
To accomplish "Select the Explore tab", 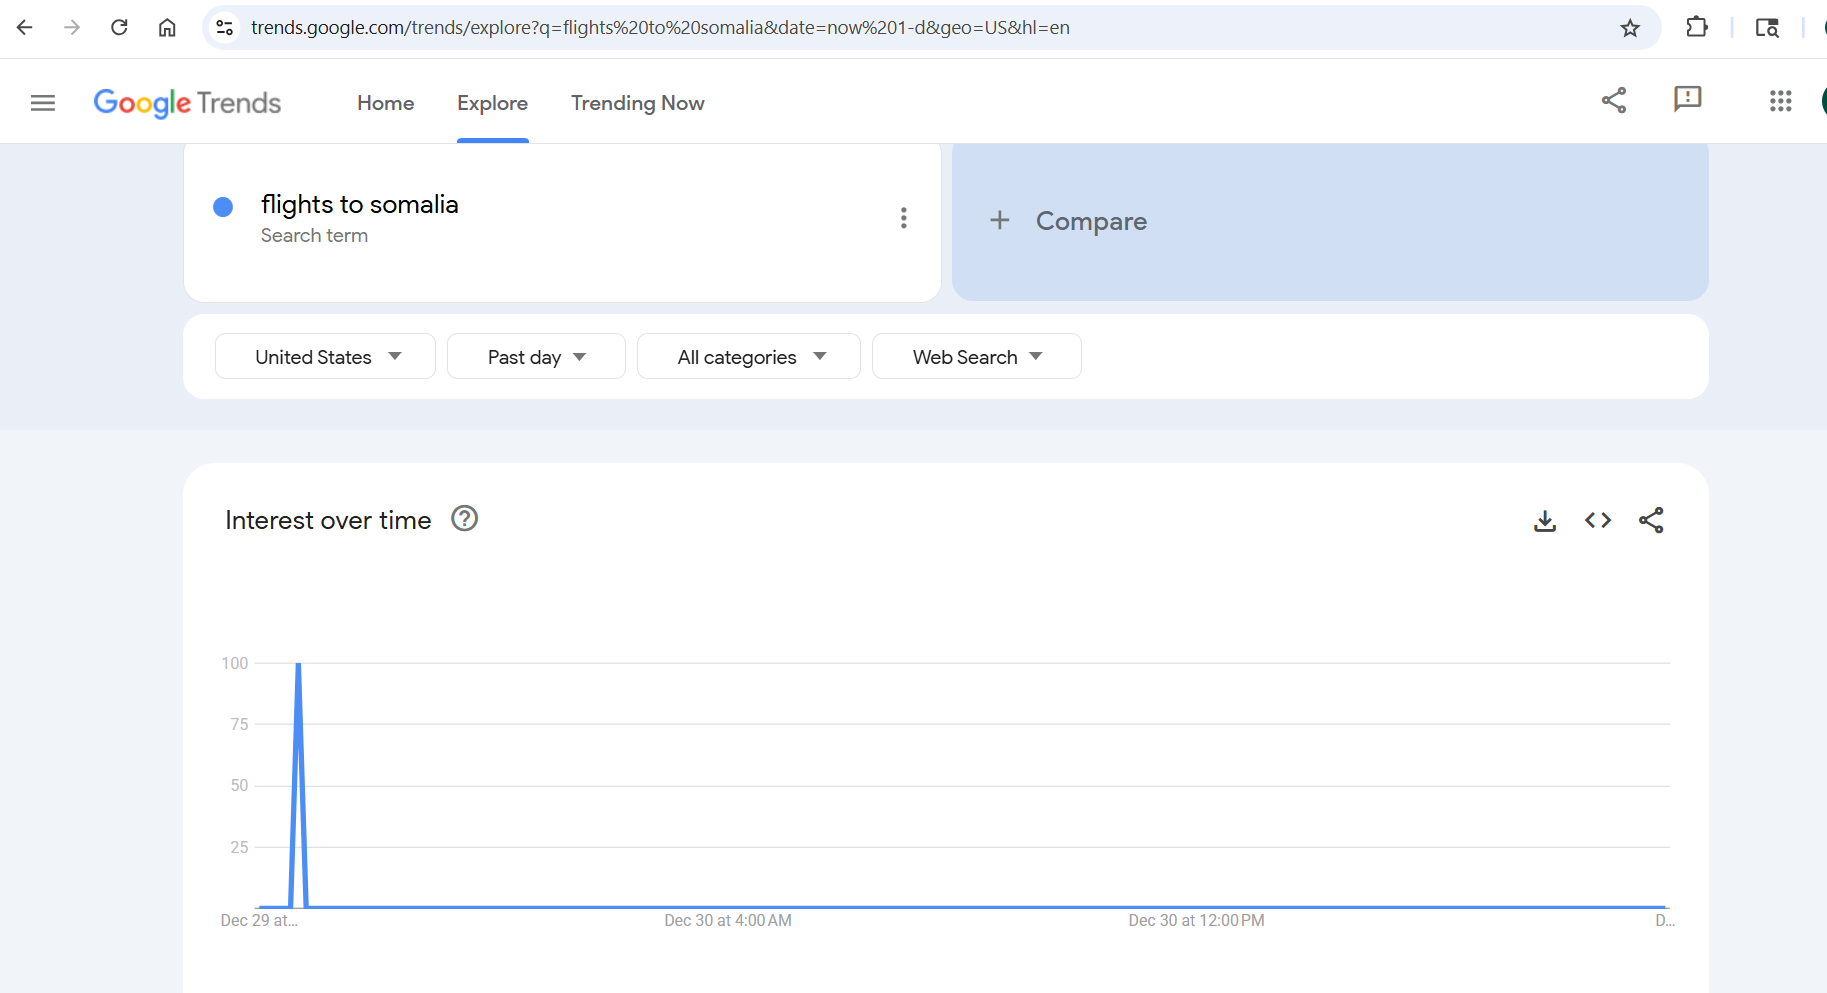I will [492, 103].
